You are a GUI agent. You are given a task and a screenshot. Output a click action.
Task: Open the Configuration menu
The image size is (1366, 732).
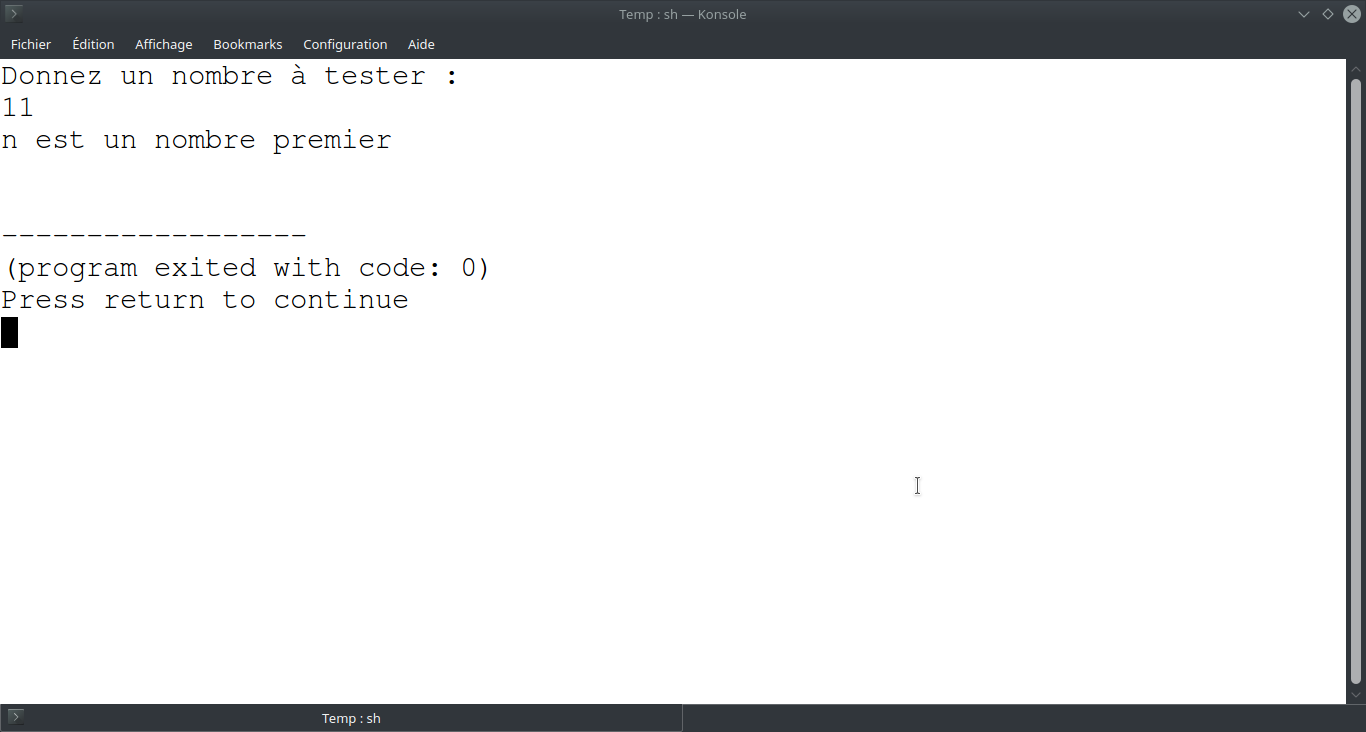point(345,44)
